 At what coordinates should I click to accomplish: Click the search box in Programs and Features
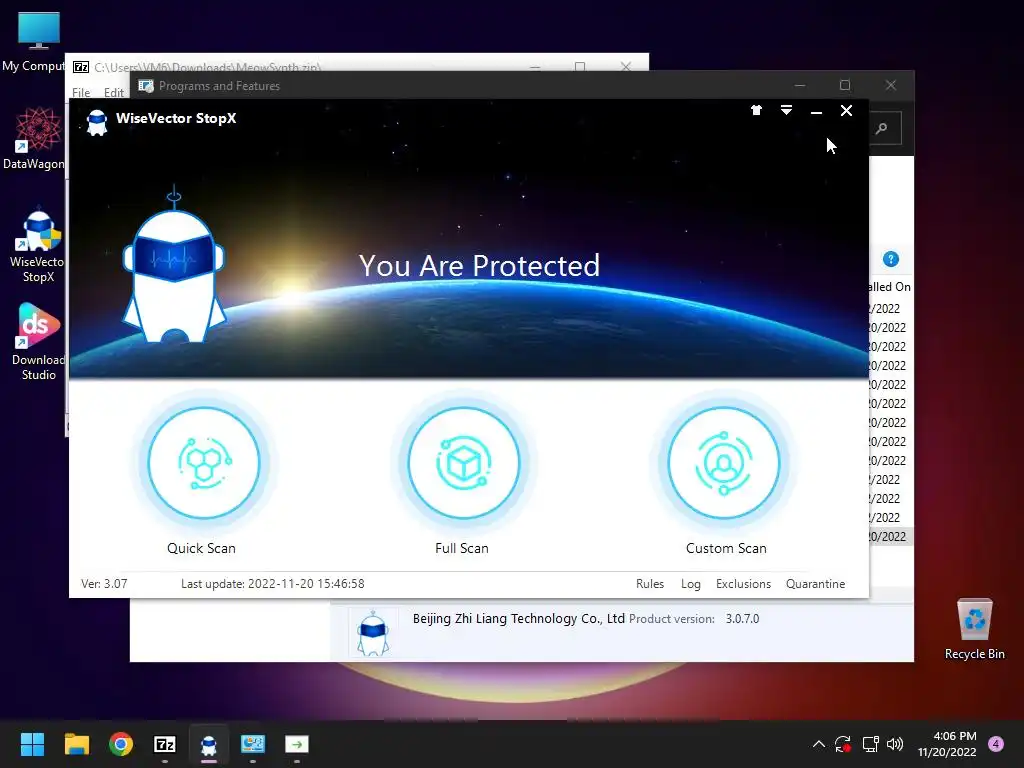point(886,129)
